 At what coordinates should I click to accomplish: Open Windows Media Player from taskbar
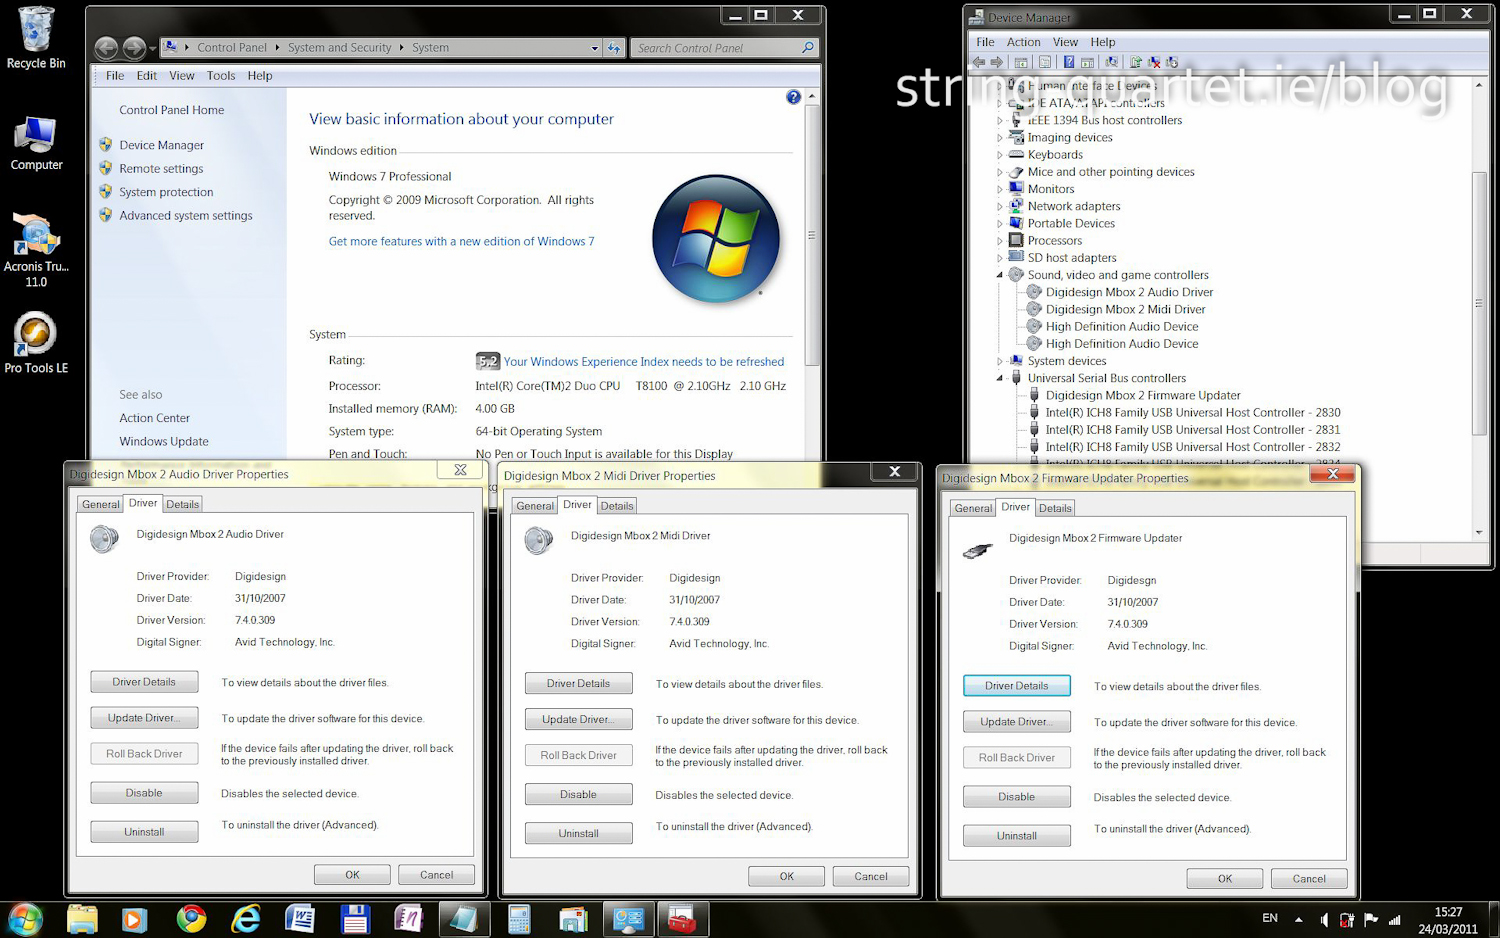[135, 919]
